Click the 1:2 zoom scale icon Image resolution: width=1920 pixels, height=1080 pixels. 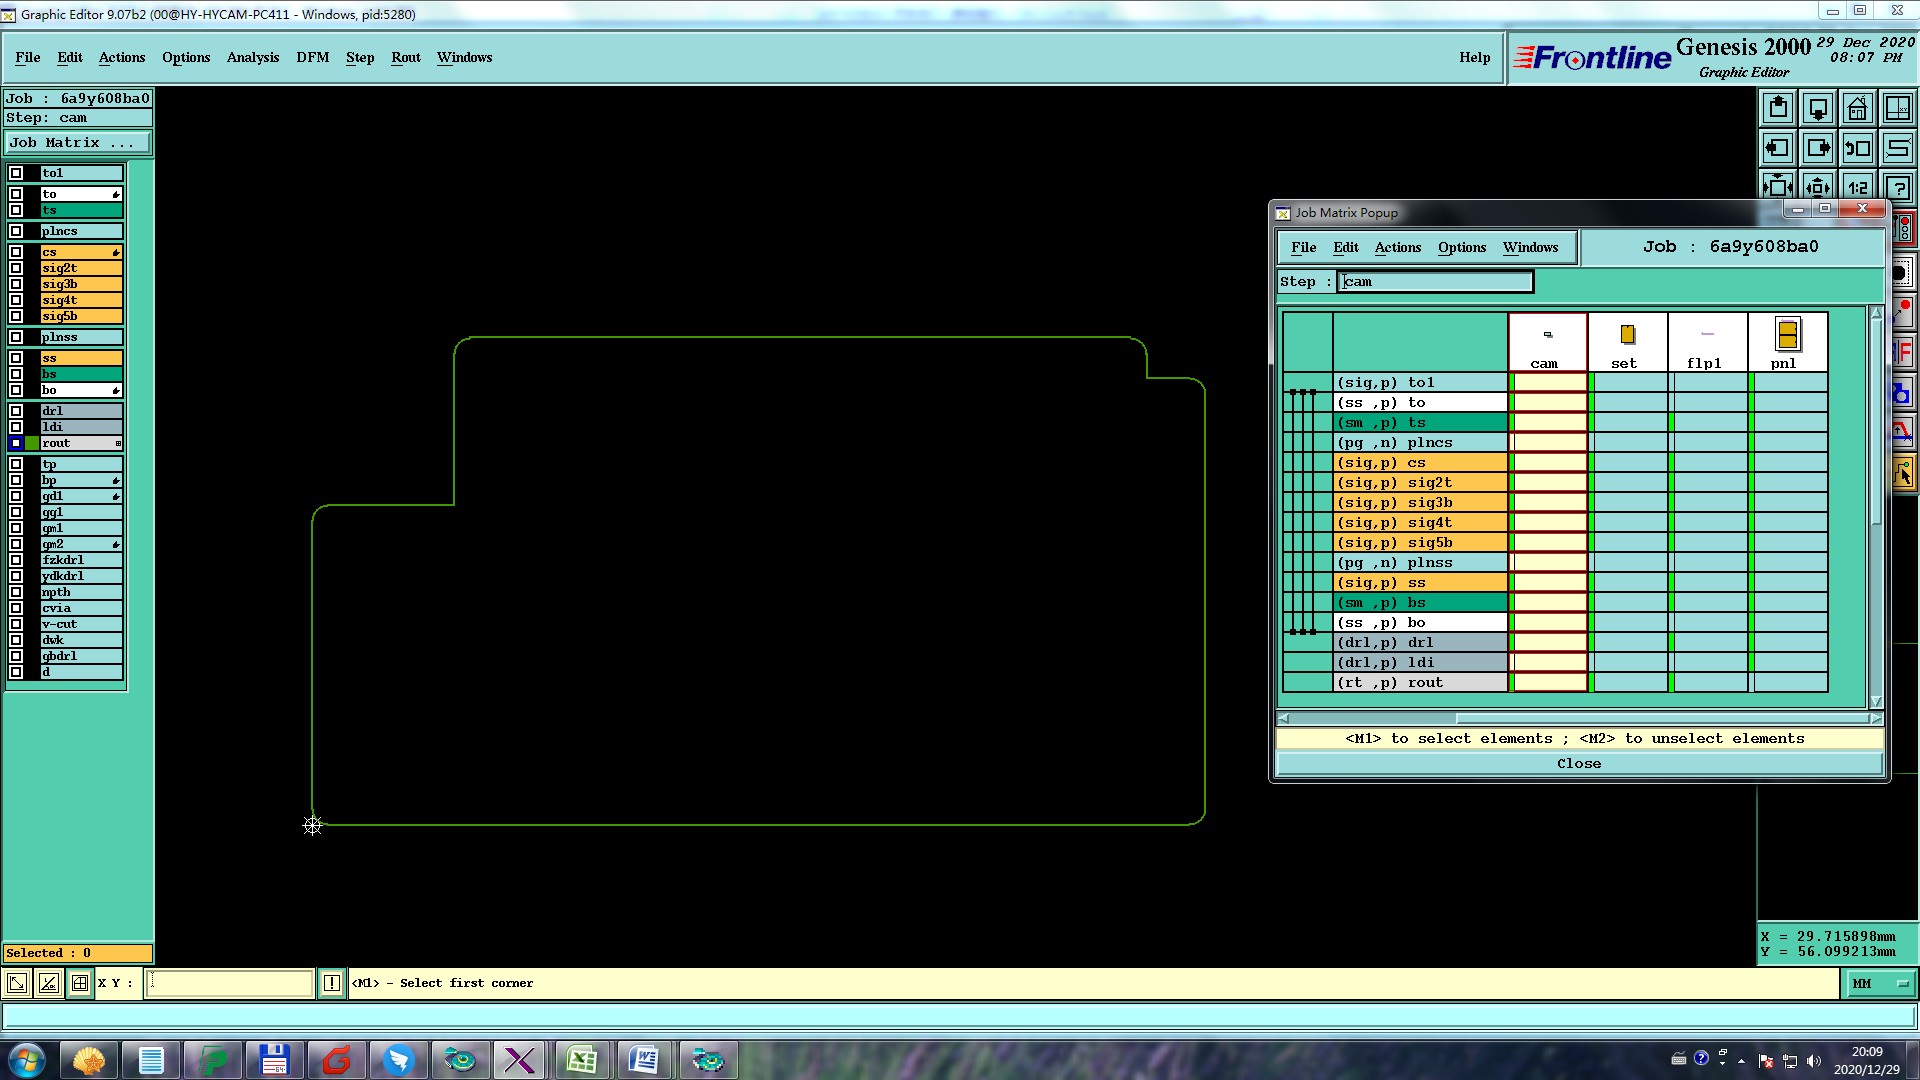[1857, 187]
